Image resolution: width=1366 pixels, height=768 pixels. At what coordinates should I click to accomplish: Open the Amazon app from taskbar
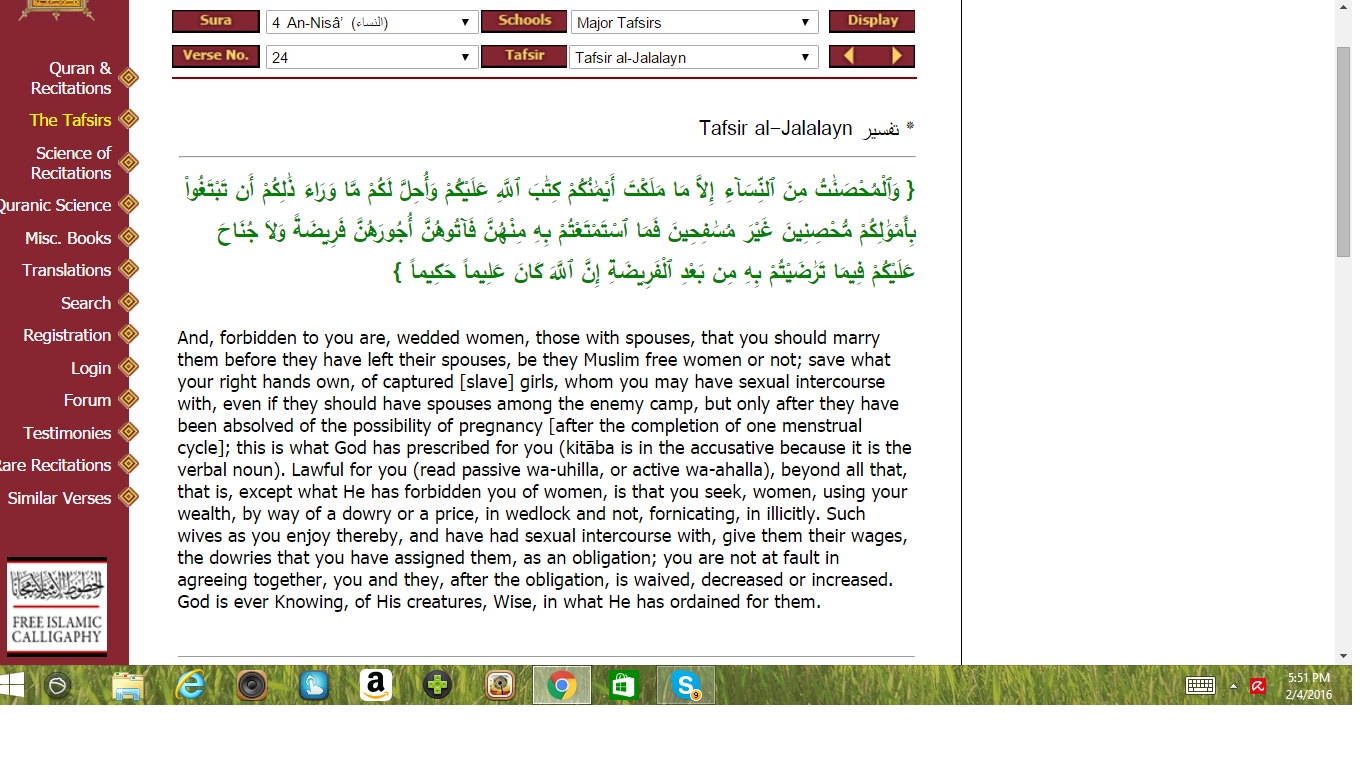(376, 685)
